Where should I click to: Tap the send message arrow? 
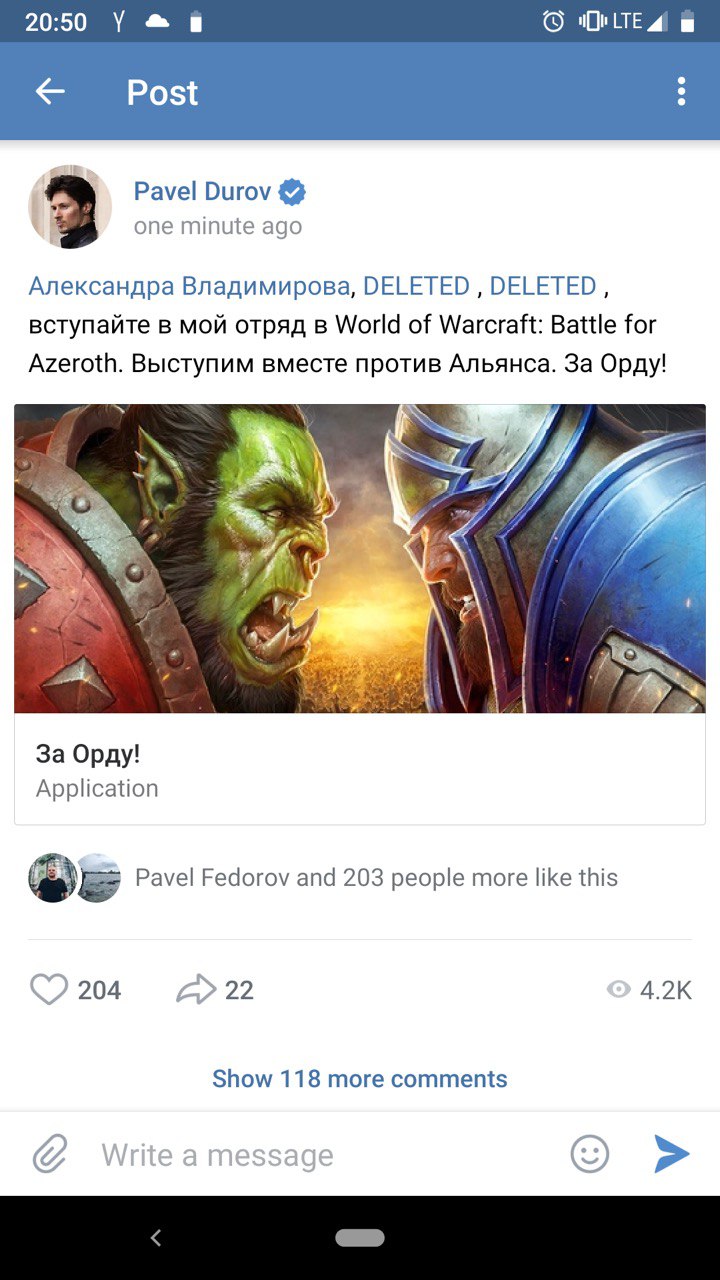672,1154
